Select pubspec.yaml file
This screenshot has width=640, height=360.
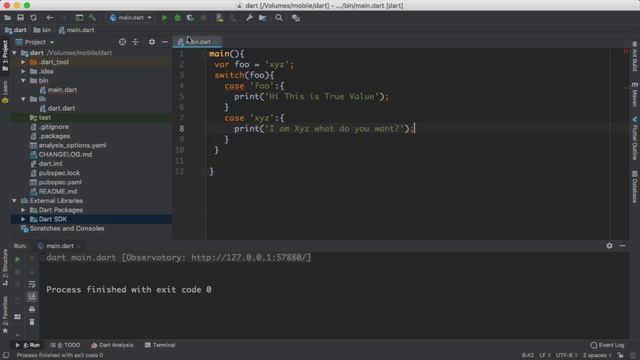coord(56,182)
